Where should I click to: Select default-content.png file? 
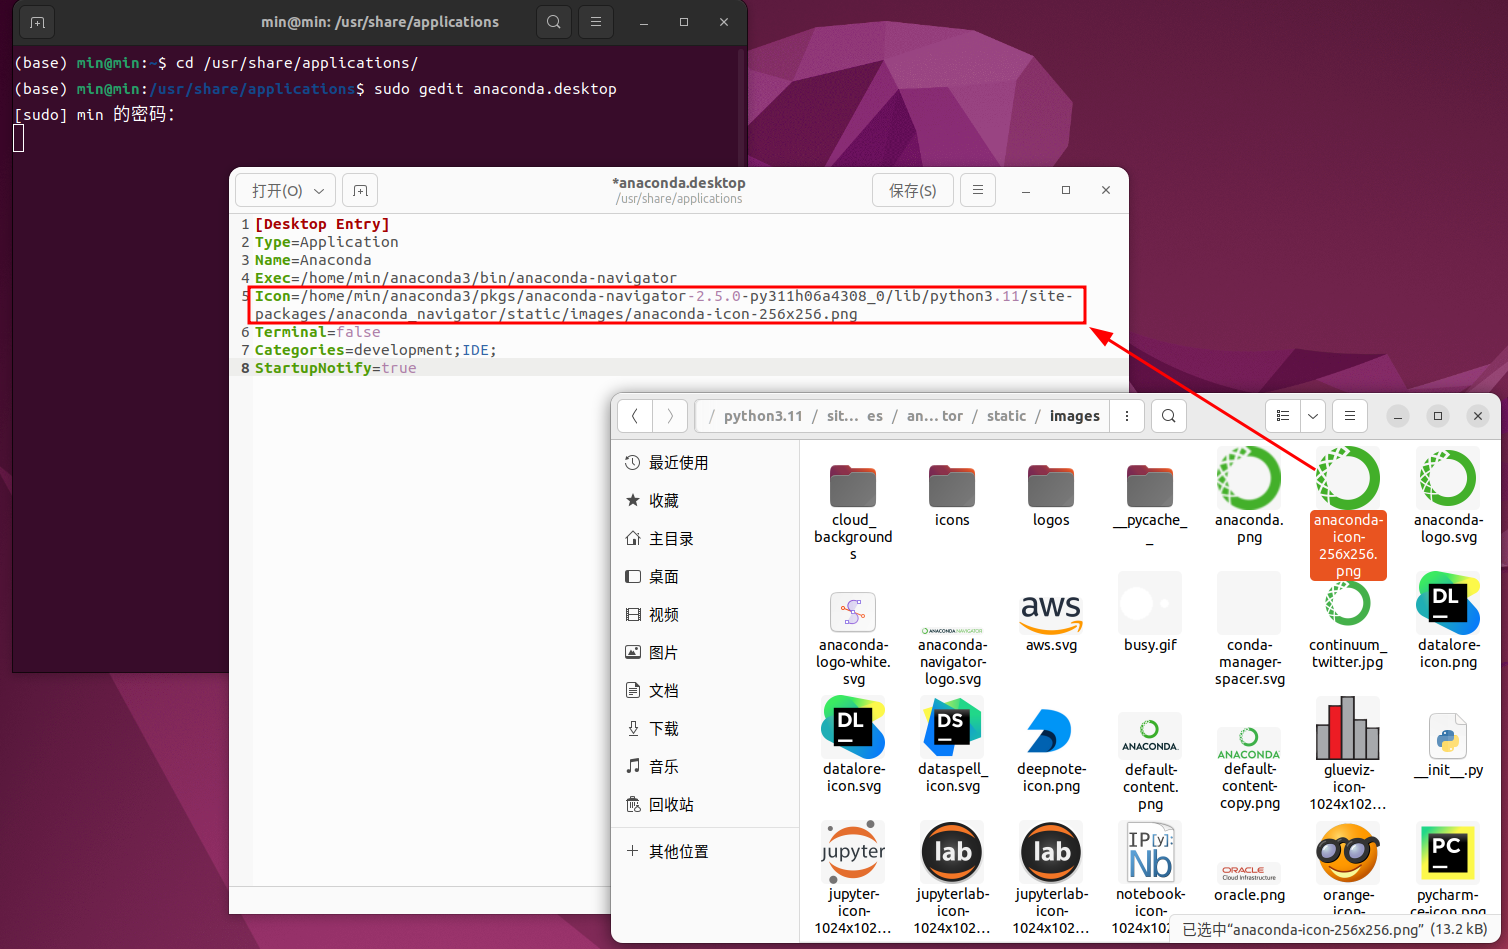(x=1150, y=763)
